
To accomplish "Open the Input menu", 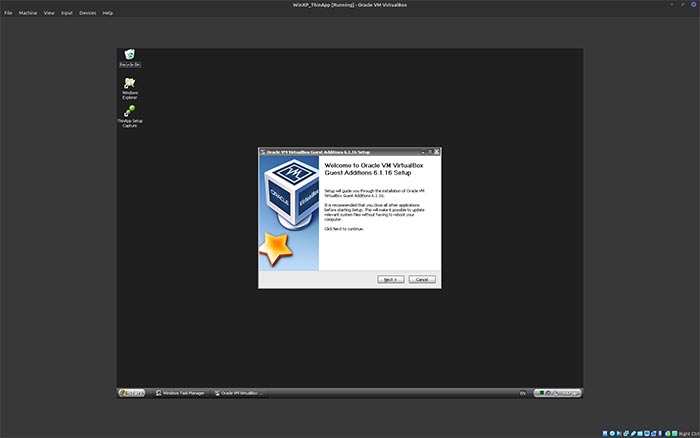I will coord(67,13).
